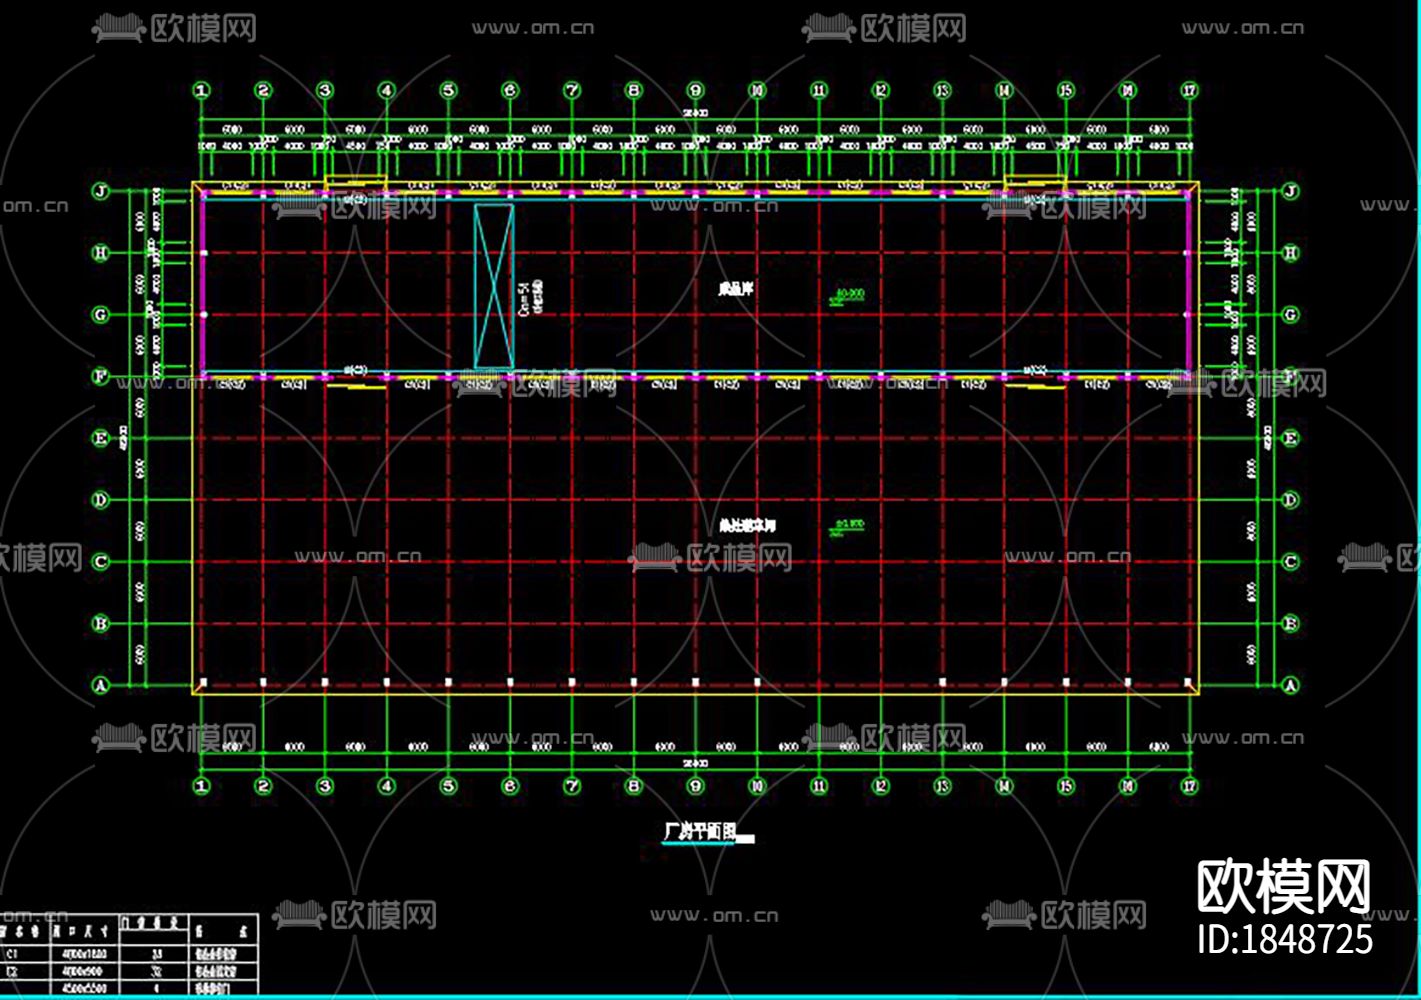Viewport: 1421px width, 1000px height.
Task: Pick right-side grid bubble C
Action: click(1290, 562)
